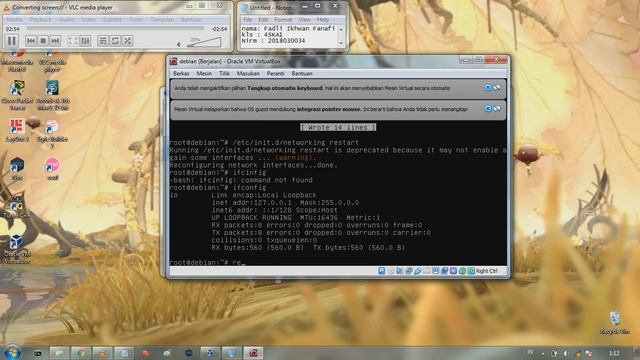Click VirtualBox optical drive status icon
640x360 pixels.
391,271
